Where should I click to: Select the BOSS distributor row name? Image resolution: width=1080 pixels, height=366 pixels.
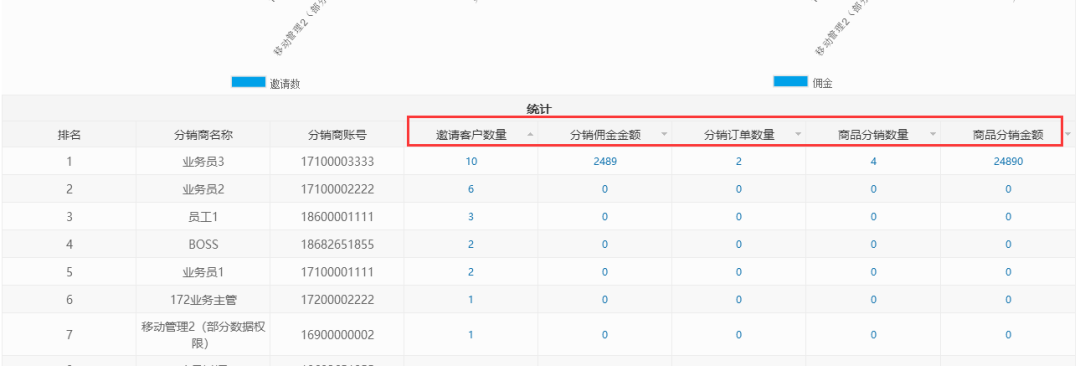click(x=203, y=244)
